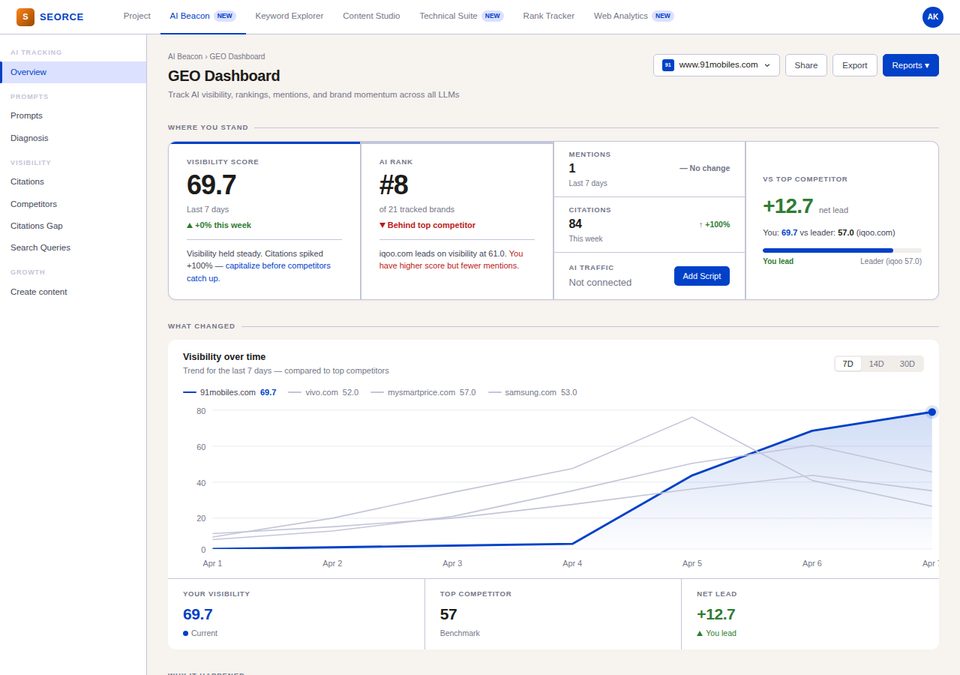Click the vs top competitor lead progress bar
The height and width of the screenshot is (675, 960).
842,251
